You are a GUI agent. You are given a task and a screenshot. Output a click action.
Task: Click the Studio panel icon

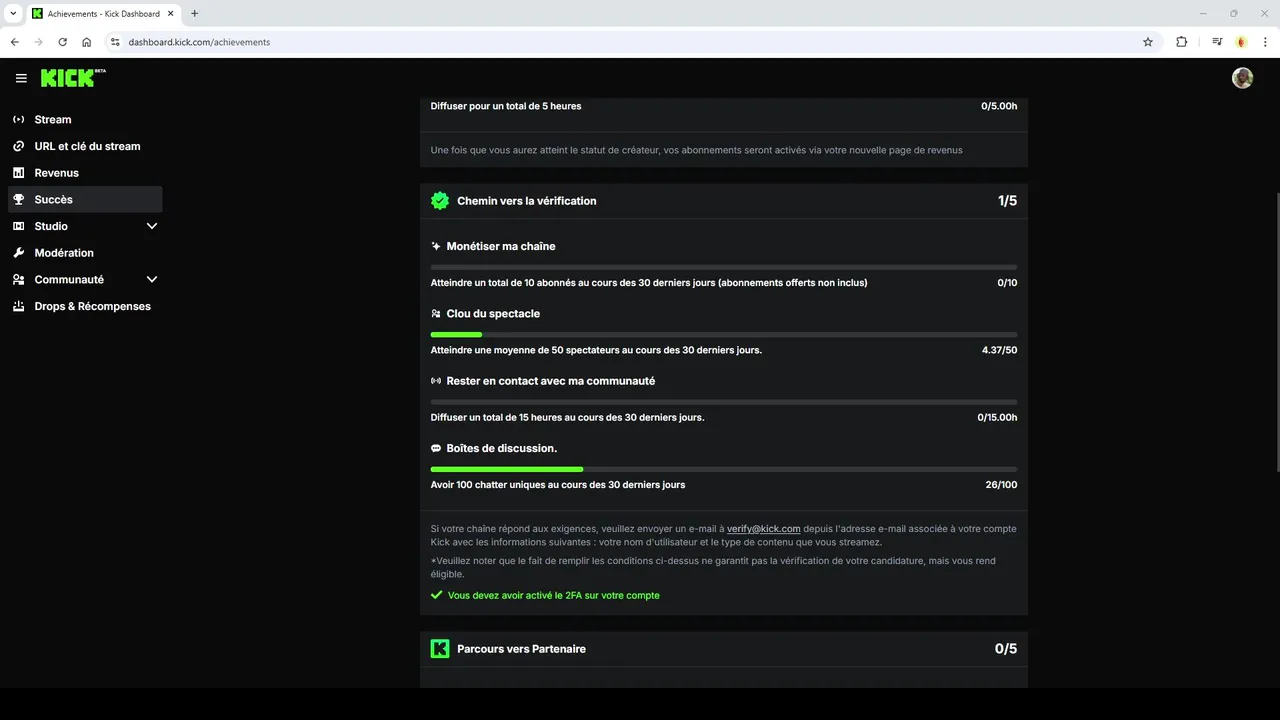18,226
